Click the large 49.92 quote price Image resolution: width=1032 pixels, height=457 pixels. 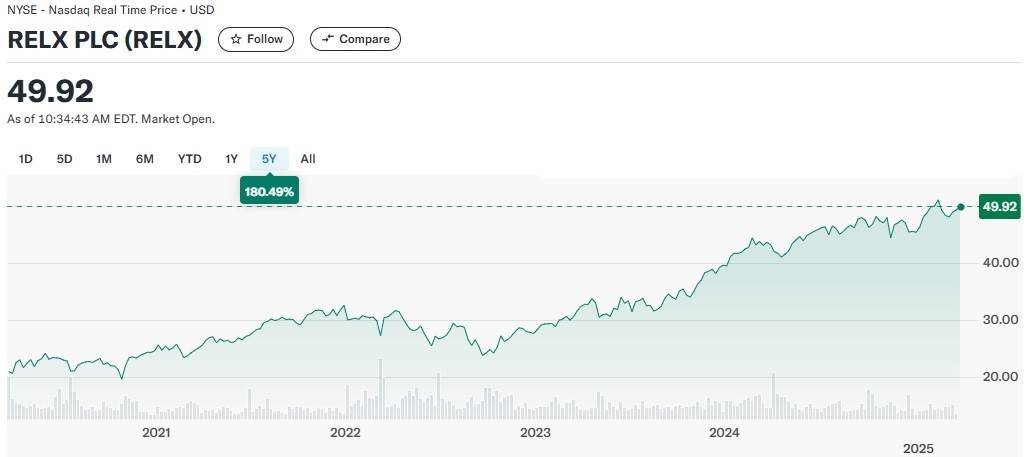(51, 92)
